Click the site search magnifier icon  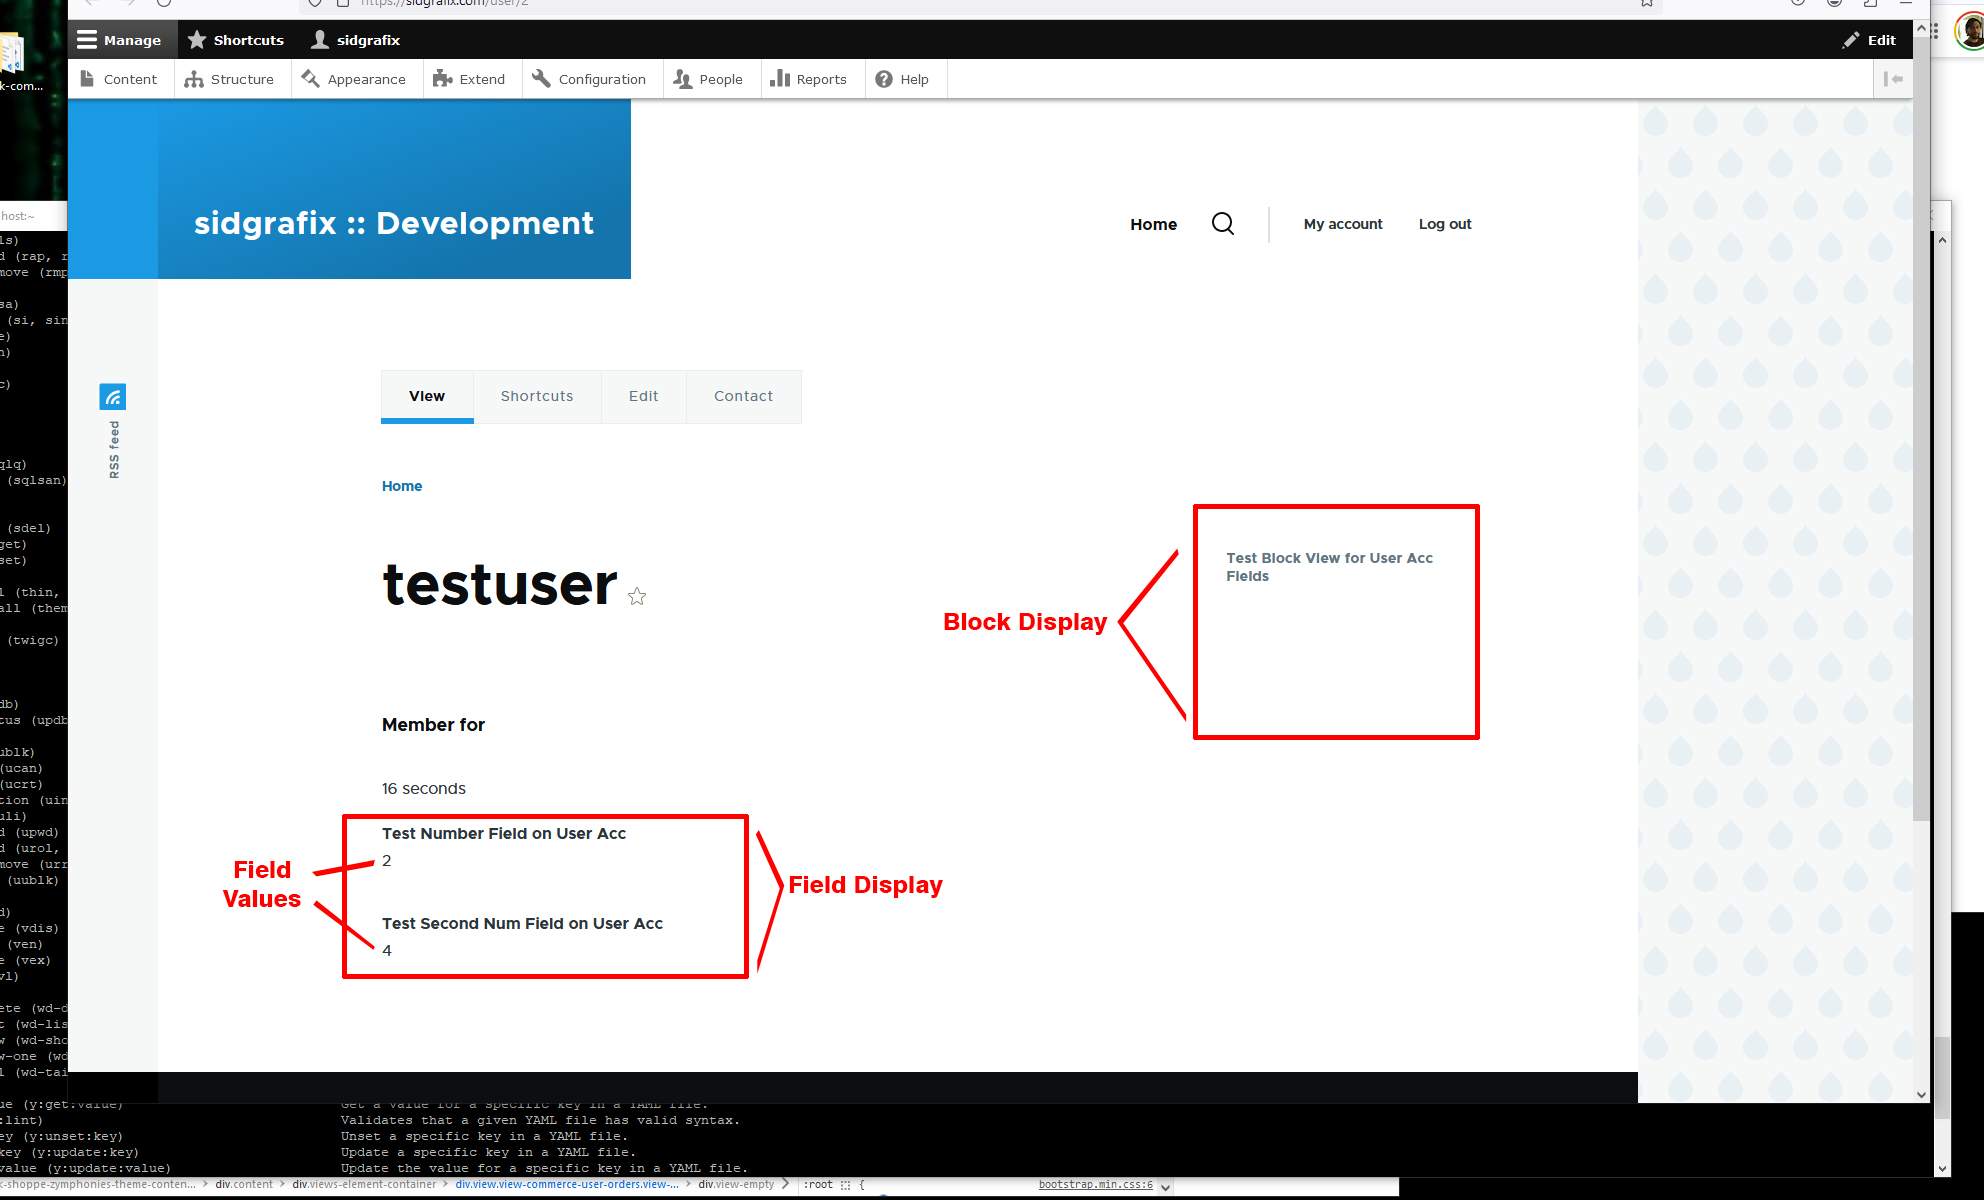[1222, 224]
